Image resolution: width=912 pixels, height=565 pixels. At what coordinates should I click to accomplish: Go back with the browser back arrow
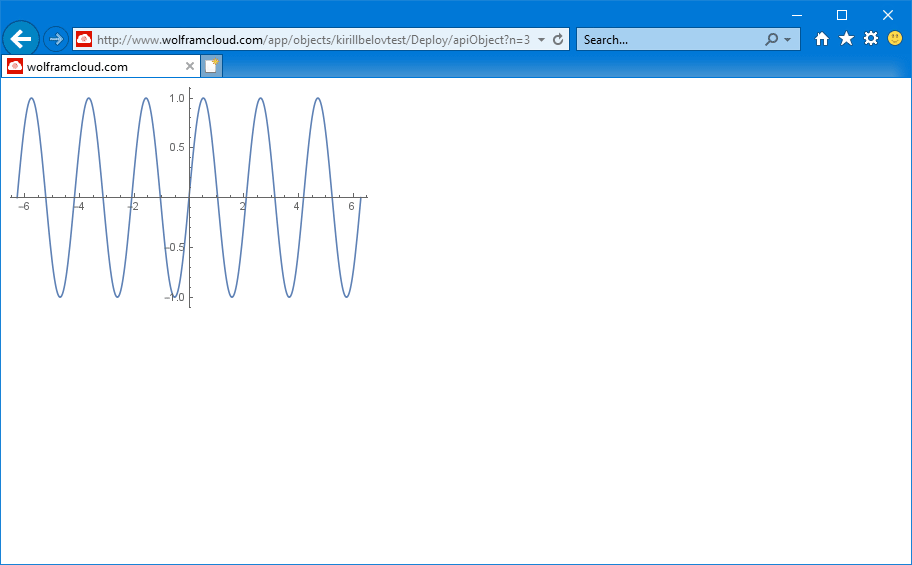[x=21, y=40]
